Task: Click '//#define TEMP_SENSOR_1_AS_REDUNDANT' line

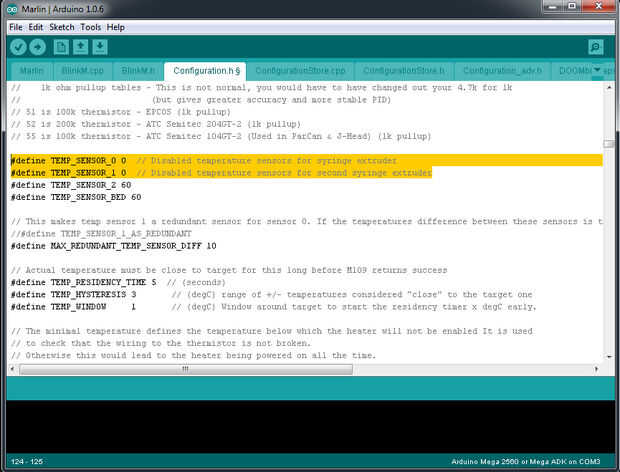Action: click(x=101, y=234)
